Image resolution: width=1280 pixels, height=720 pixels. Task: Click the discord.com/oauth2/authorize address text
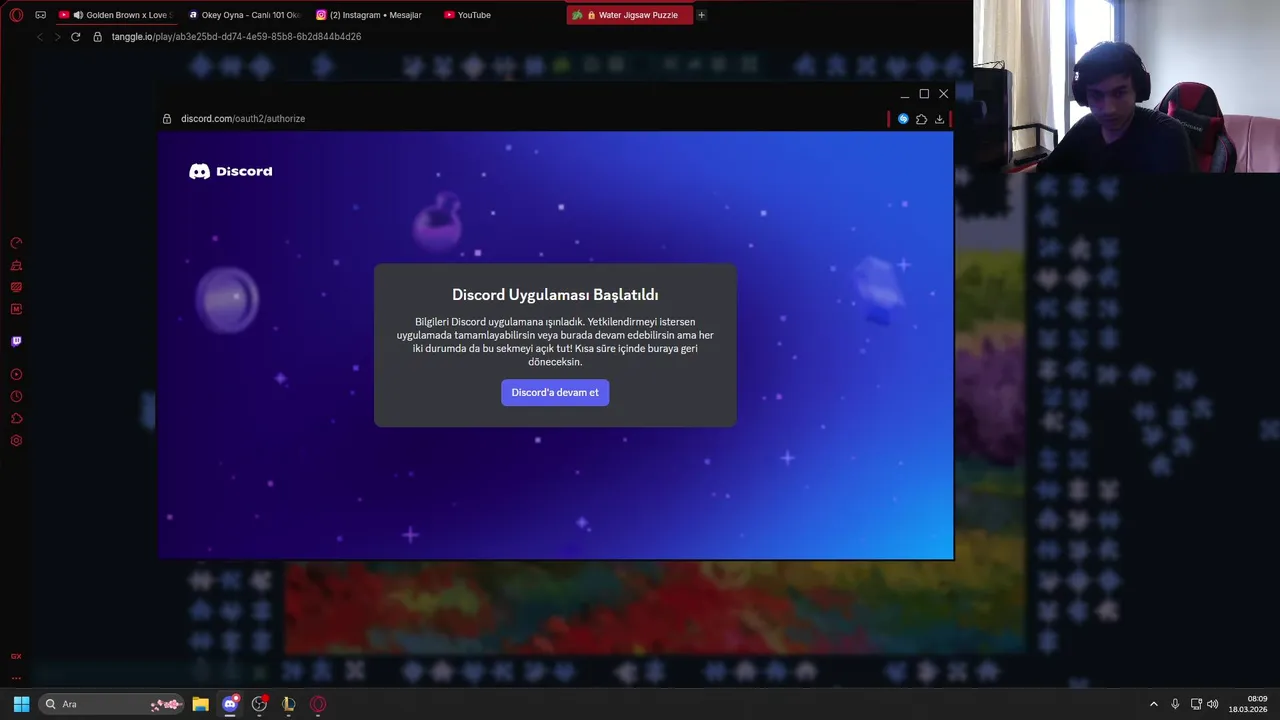tap(243, 119)
